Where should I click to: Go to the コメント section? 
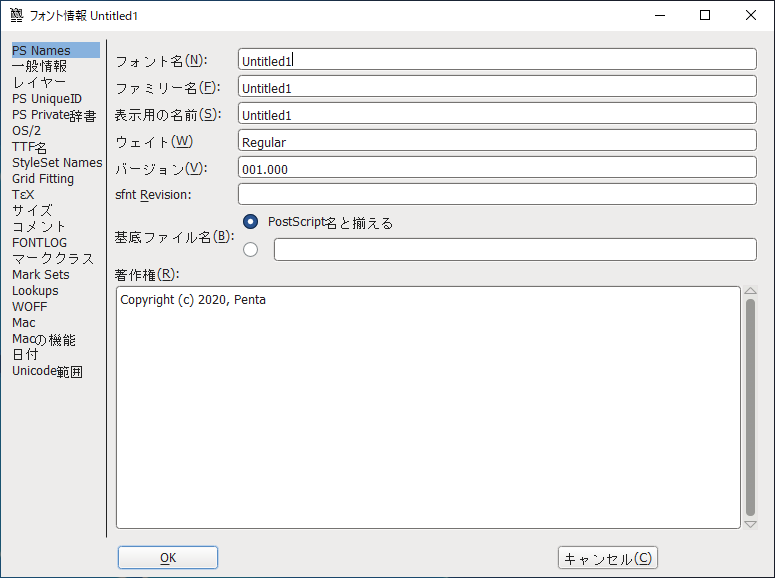tap(39, 226)
